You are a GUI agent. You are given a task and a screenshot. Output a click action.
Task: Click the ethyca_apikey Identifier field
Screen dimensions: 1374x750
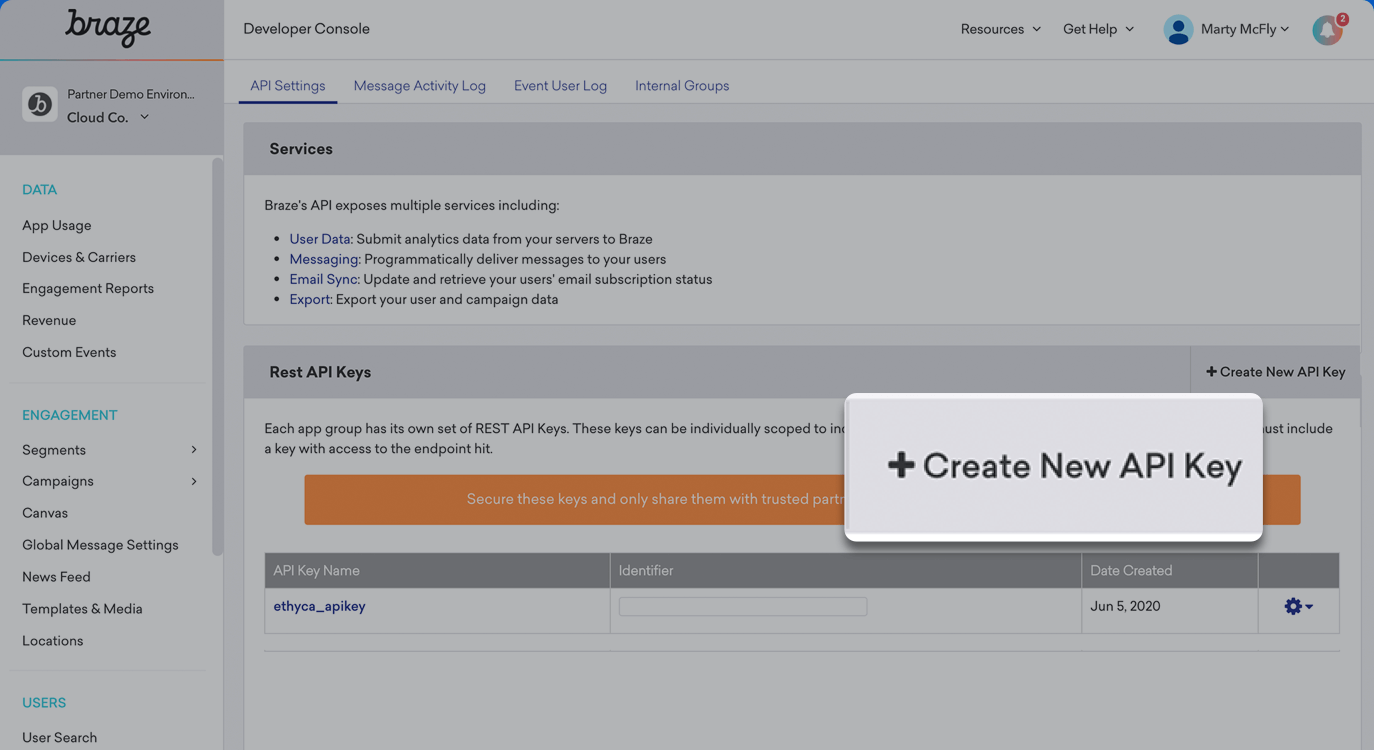[743, 606]
